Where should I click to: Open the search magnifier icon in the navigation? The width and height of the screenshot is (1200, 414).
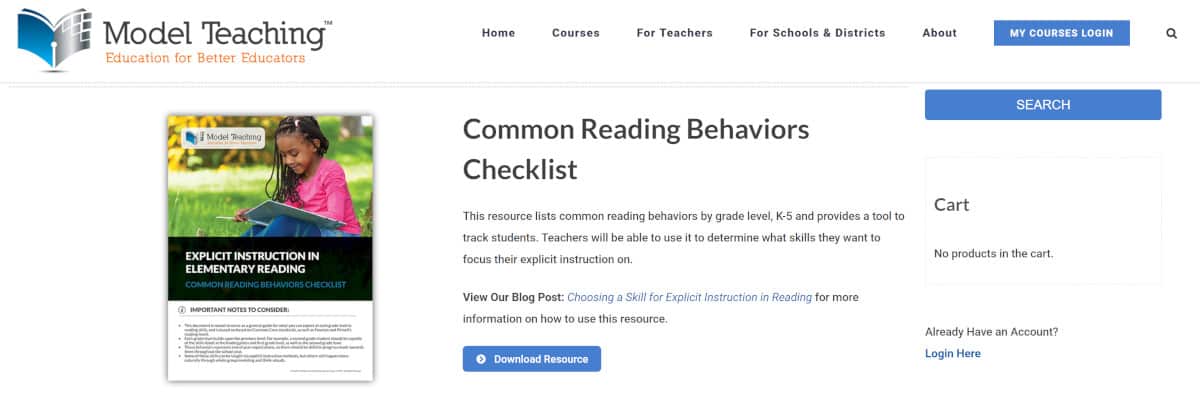click(x=1171, y=33)
